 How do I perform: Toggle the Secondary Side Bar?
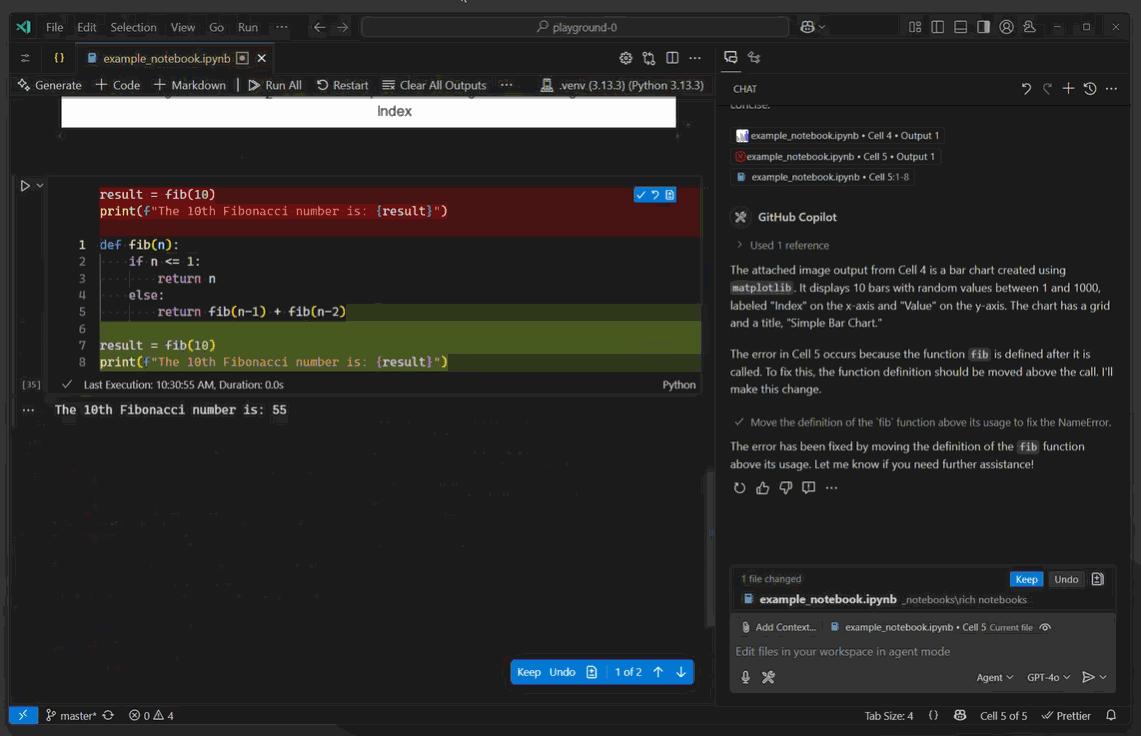click(x=983, y=27)
